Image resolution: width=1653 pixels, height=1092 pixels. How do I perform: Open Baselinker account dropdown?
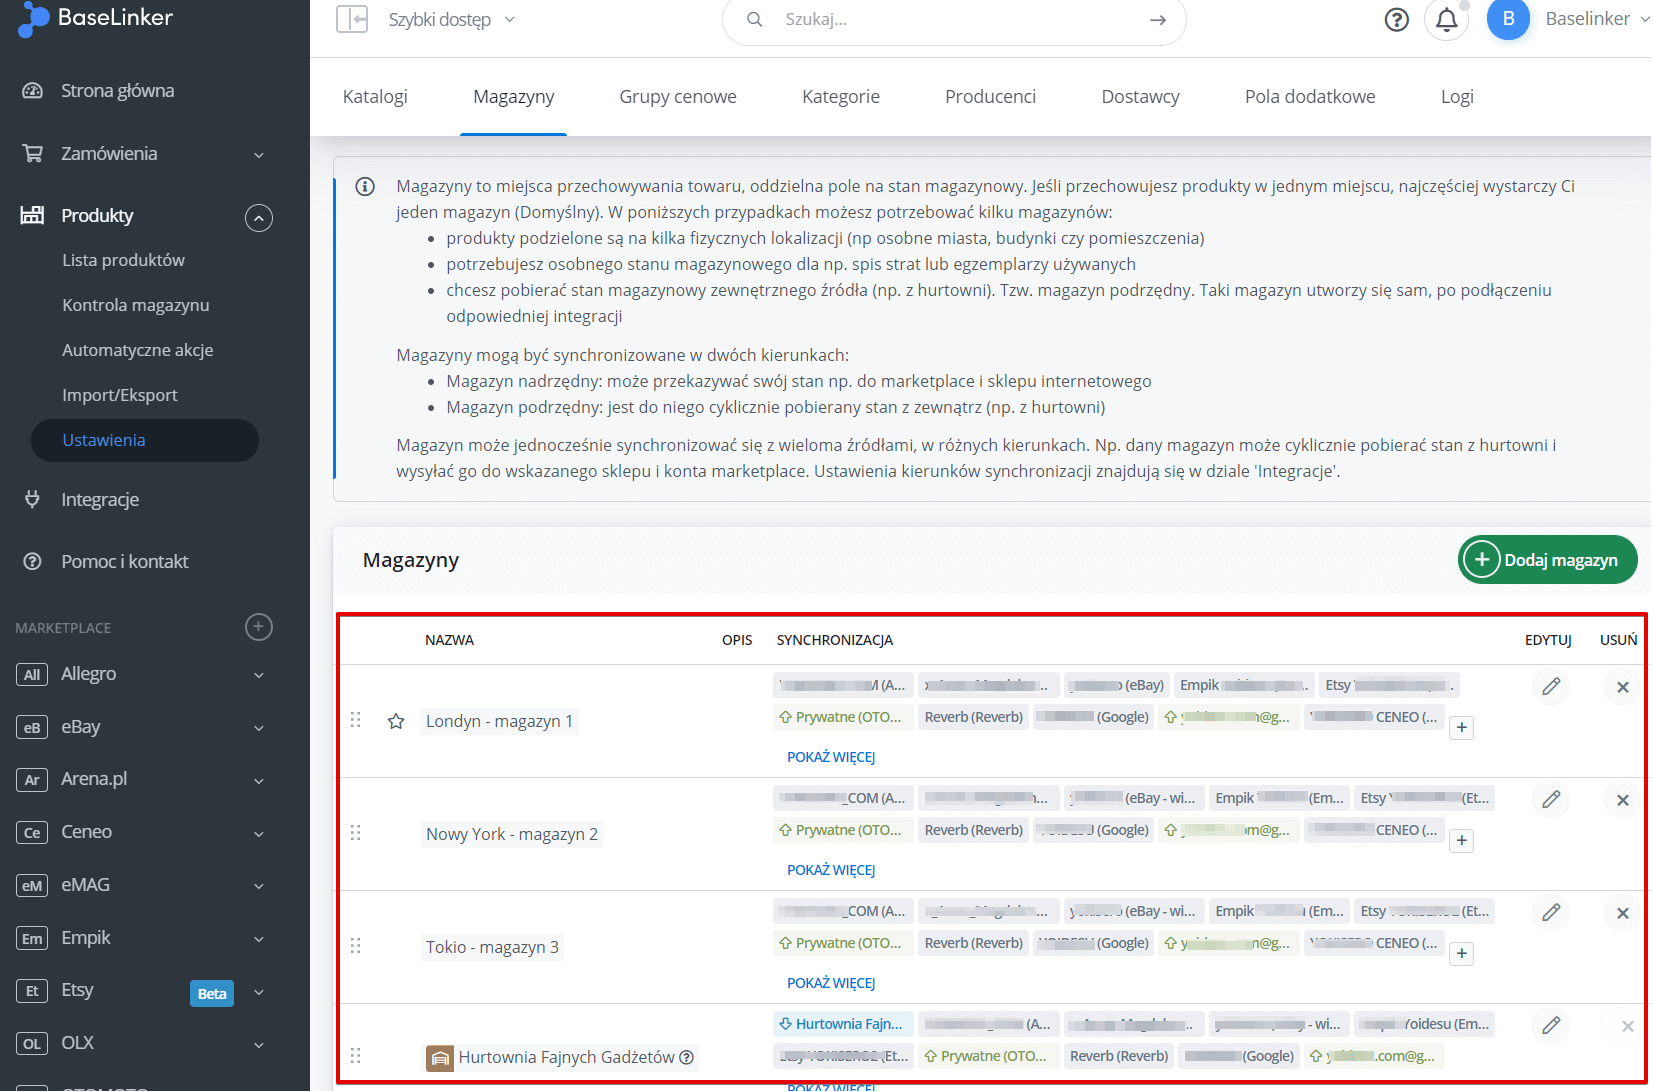[1597, 19]
